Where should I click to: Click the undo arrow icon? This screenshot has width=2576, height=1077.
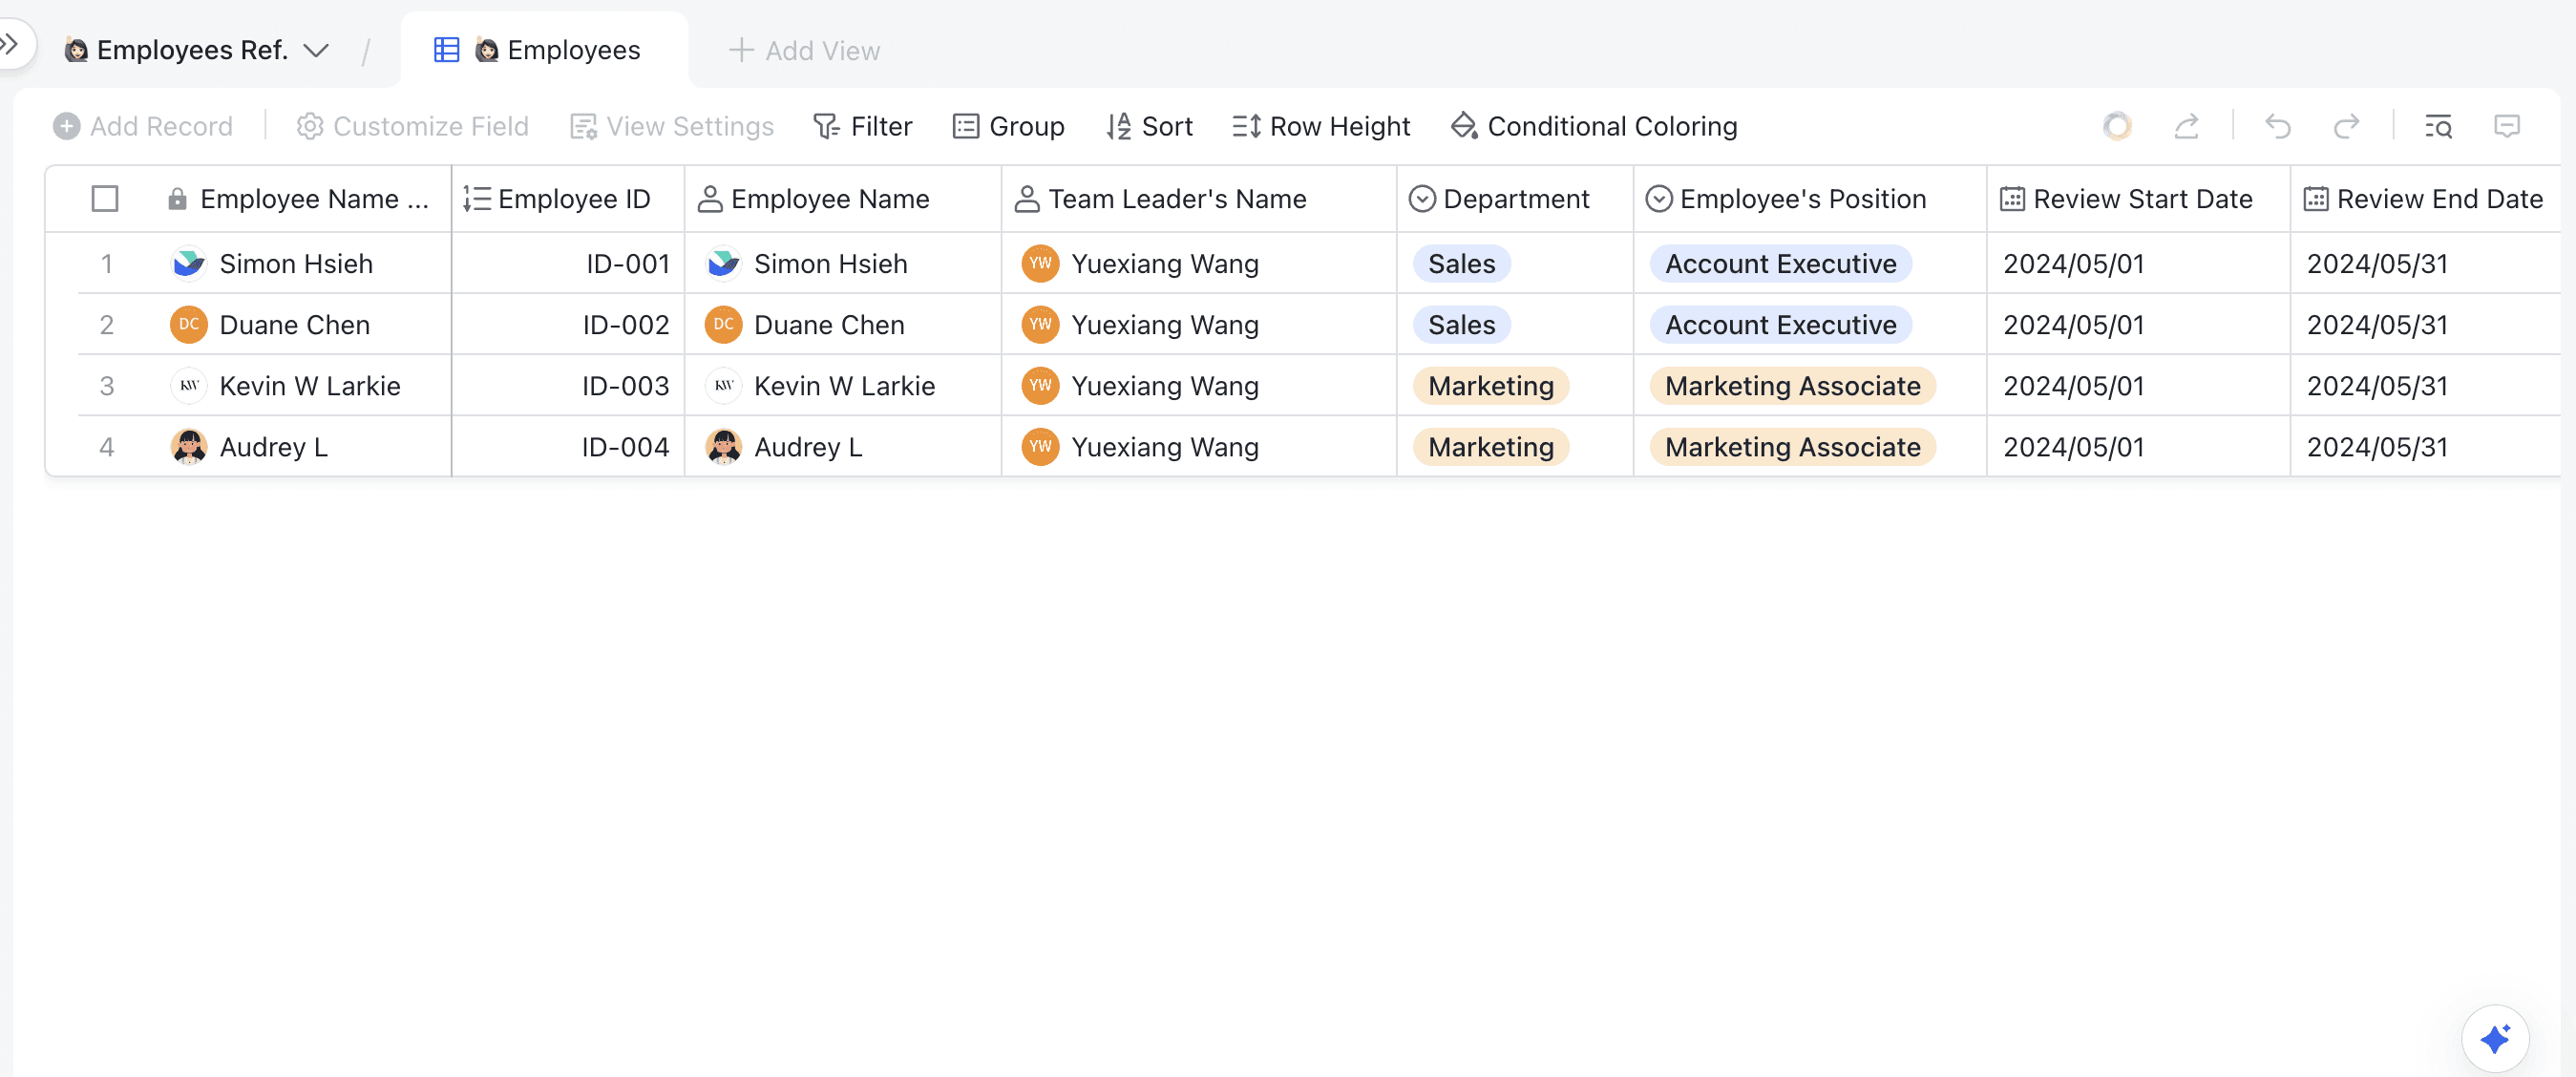tap(2277, 126)
